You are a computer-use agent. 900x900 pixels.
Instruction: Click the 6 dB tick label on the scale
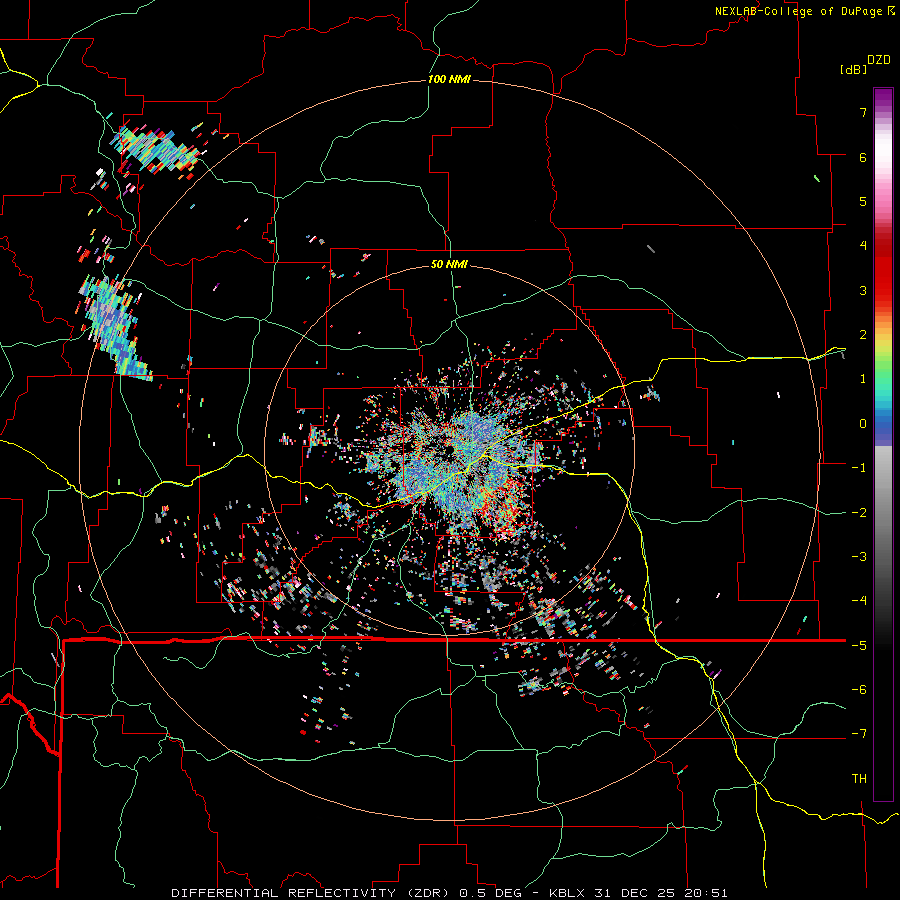click(x=863, y=157)
